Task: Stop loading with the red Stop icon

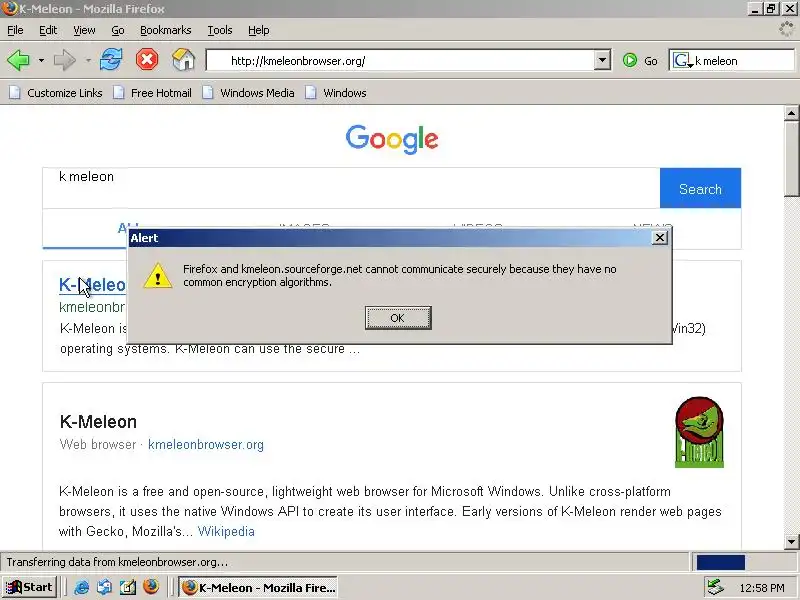Action: [x=147, y=60]
